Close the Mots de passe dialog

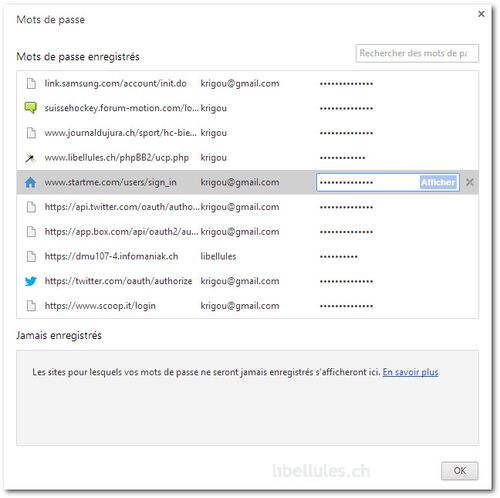(481, 14)
